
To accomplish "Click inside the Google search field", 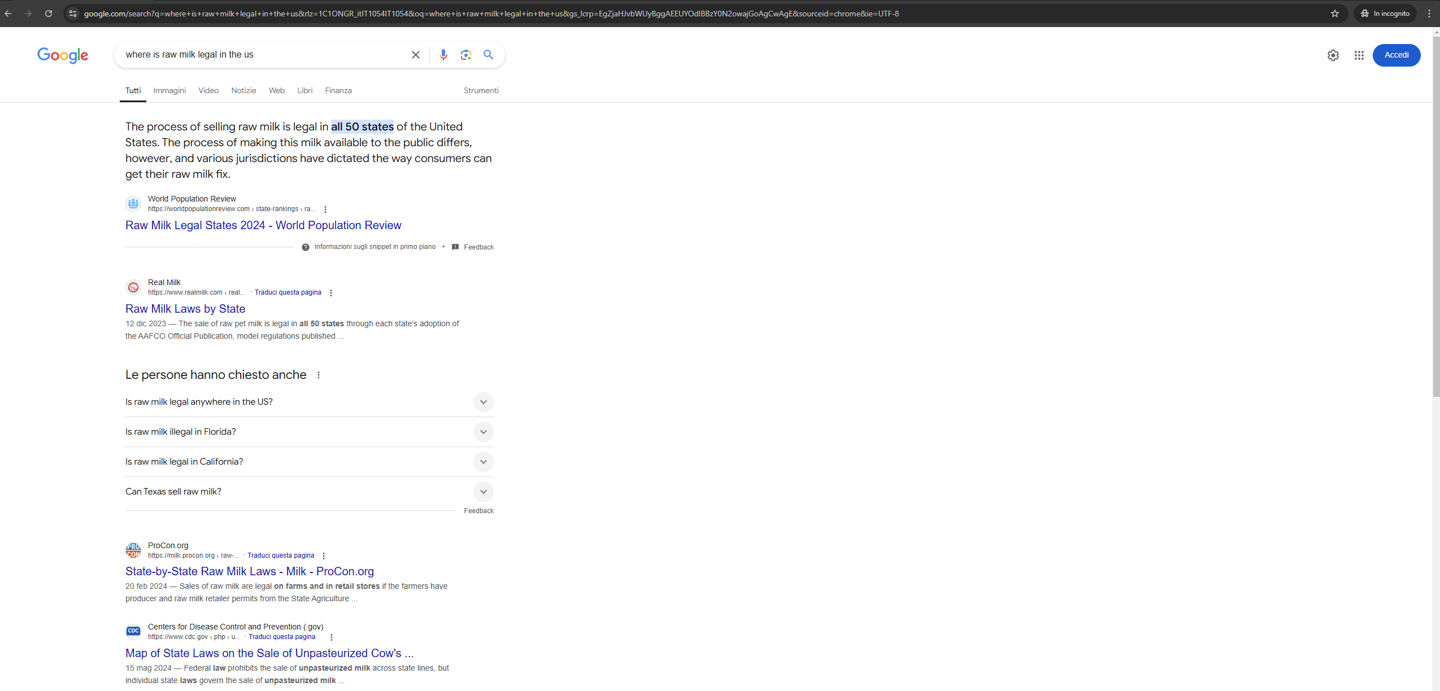I will point(260,55).
